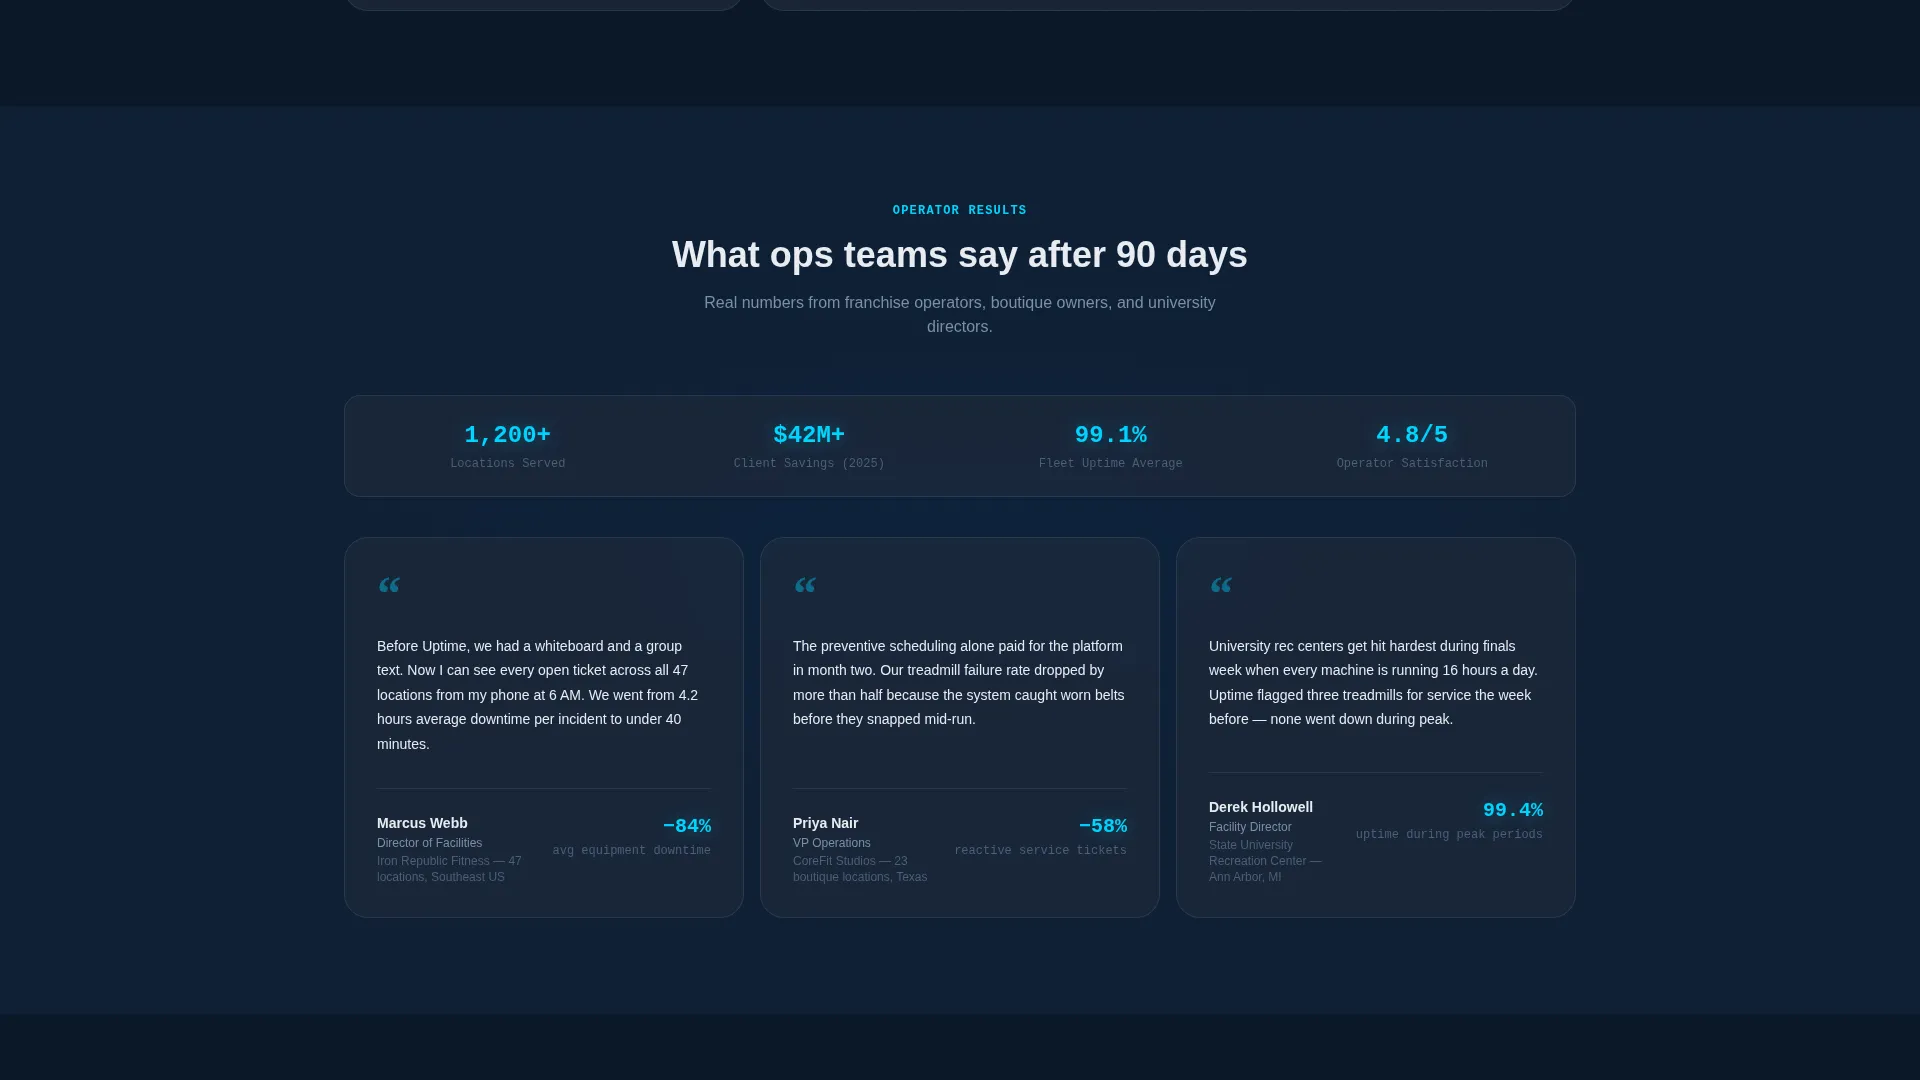Click the name 'Priya Nair'

point(826,823)
